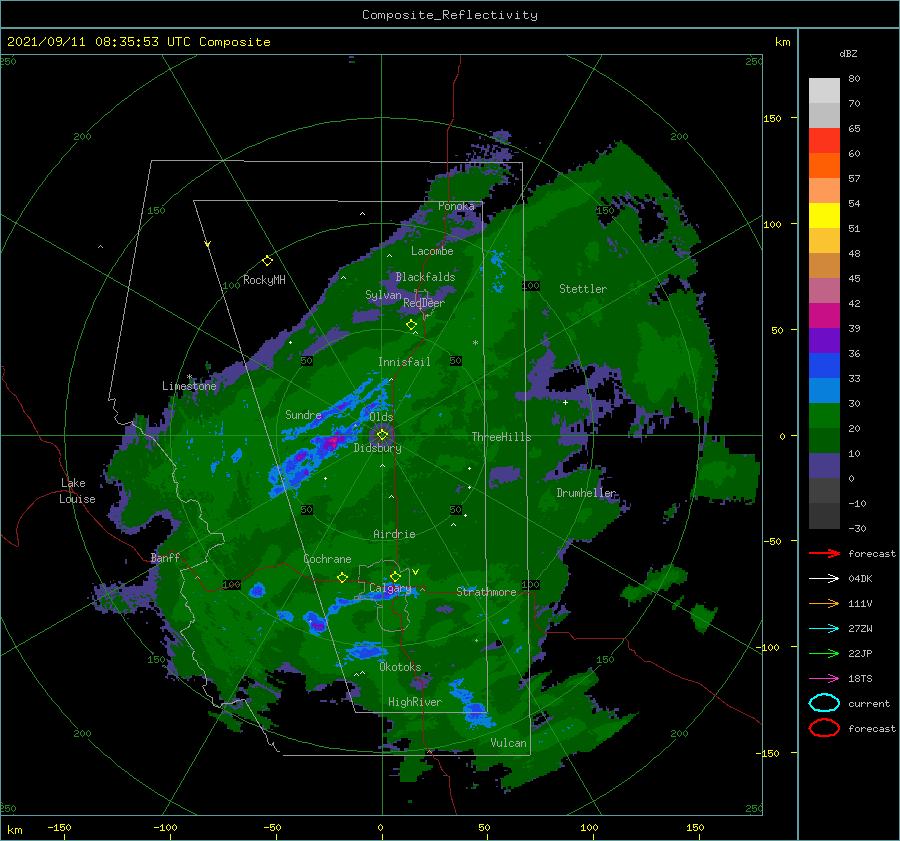900x841 pixels.
Task: Click the Sundre city label
Action: 303,414
